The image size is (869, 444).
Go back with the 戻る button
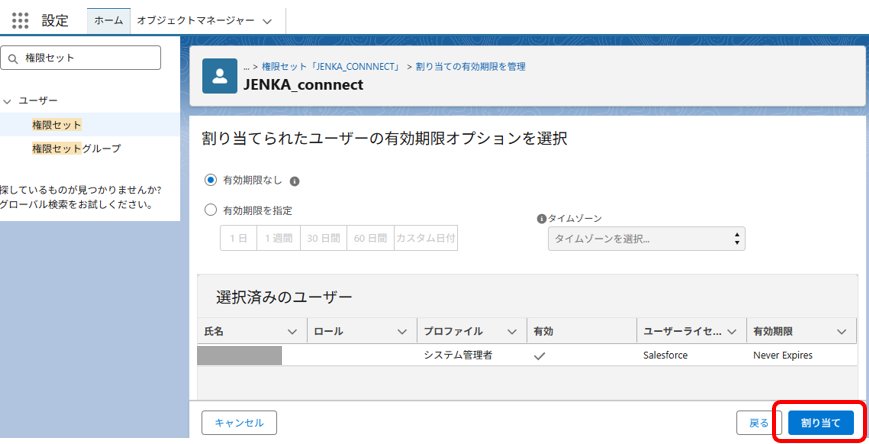click(x=759, y=423)
